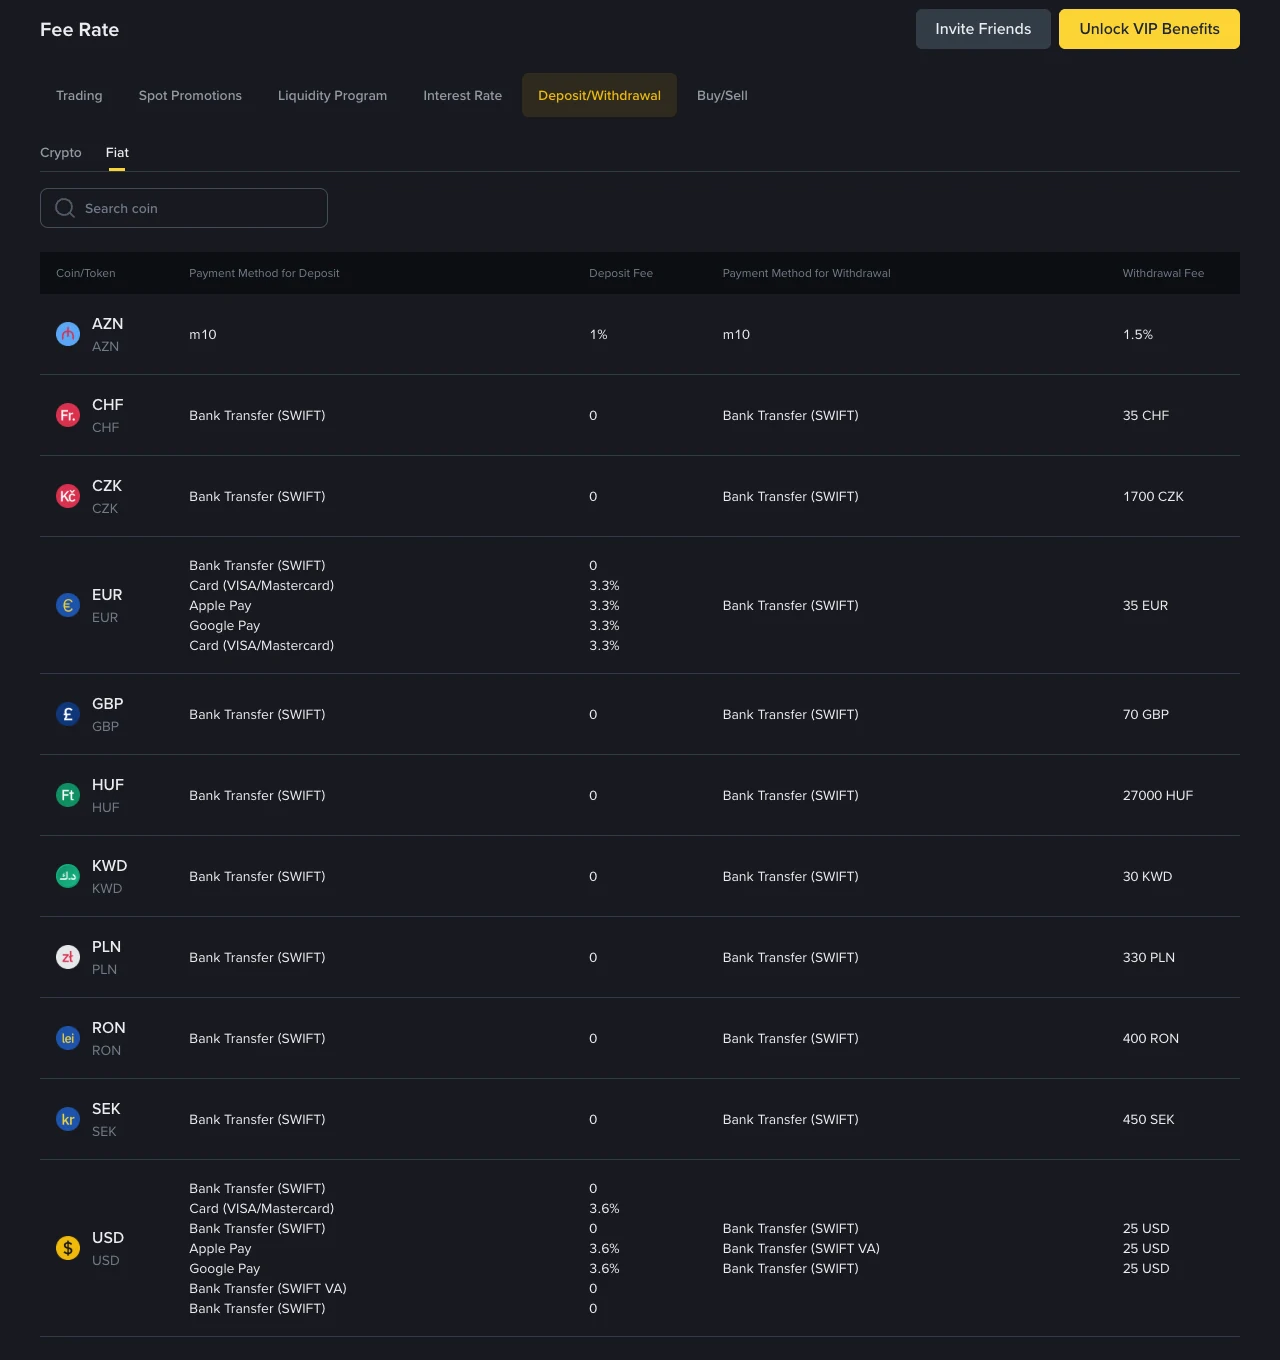The height and width of the screenshot is (1360, 1280).
Task: Click the USD dollar currency icon
Action: click(68, 1248)
